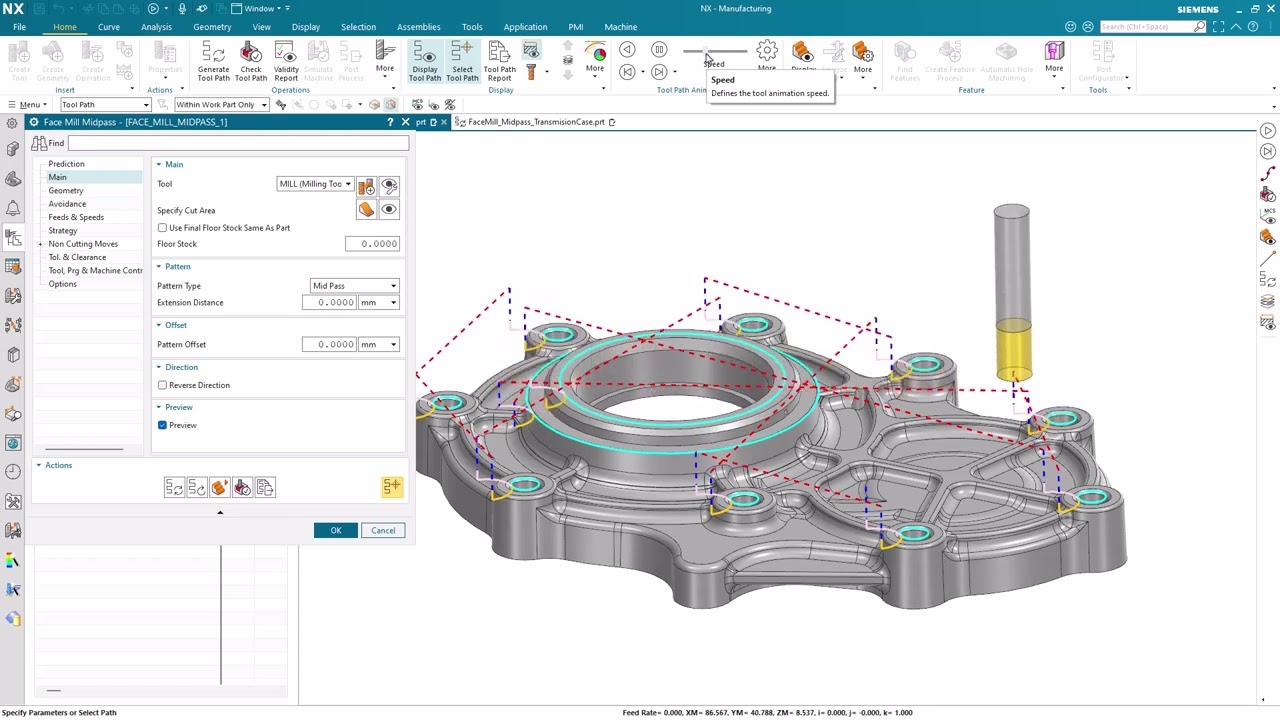Click the Pattern Offset value field
This screenshot has height=720, width=1280.
[330, 344]
